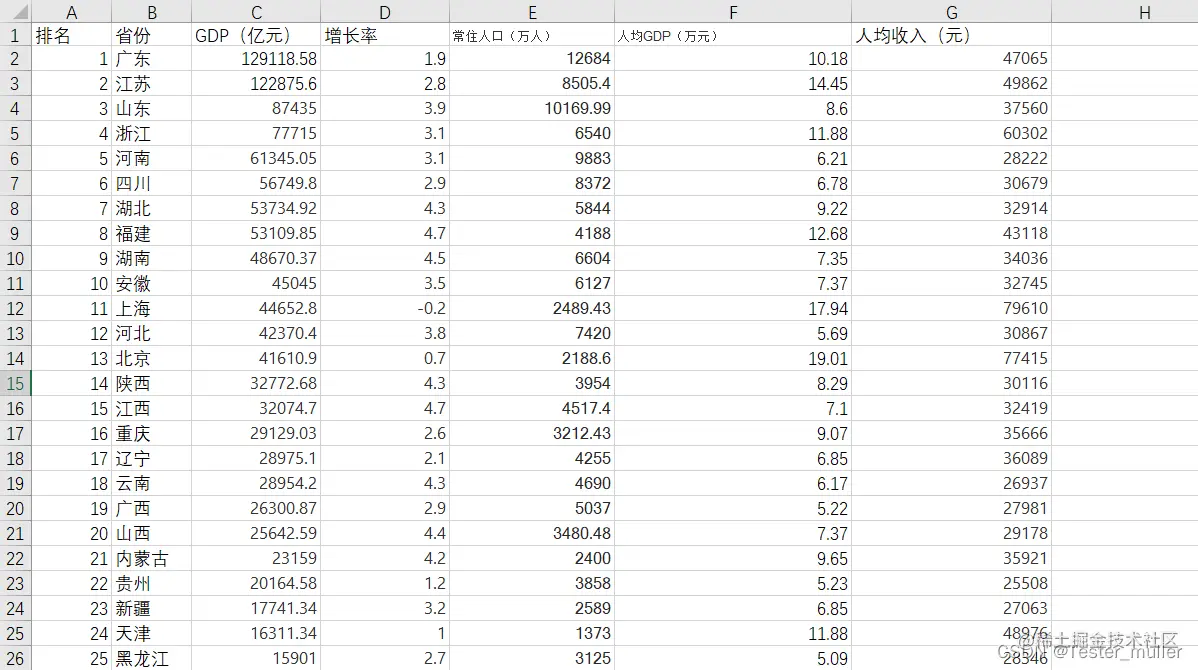Select the cell containing 新疆
The image size is (1198, 670).
pyautogui.click(x=151, y=608)
